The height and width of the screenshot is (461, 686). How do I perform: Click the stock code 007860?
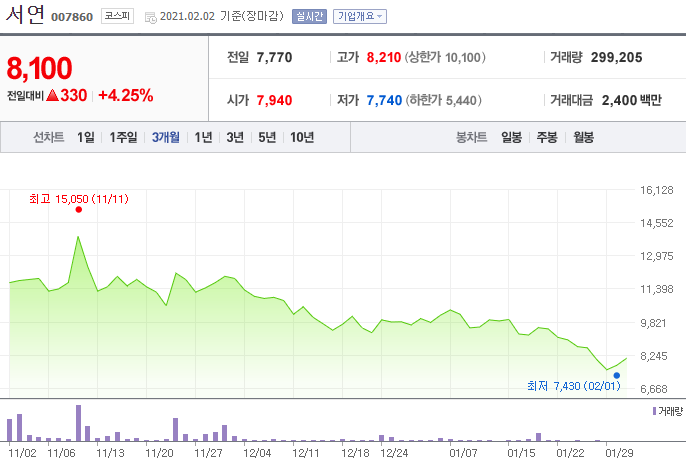tap(72, 17)
